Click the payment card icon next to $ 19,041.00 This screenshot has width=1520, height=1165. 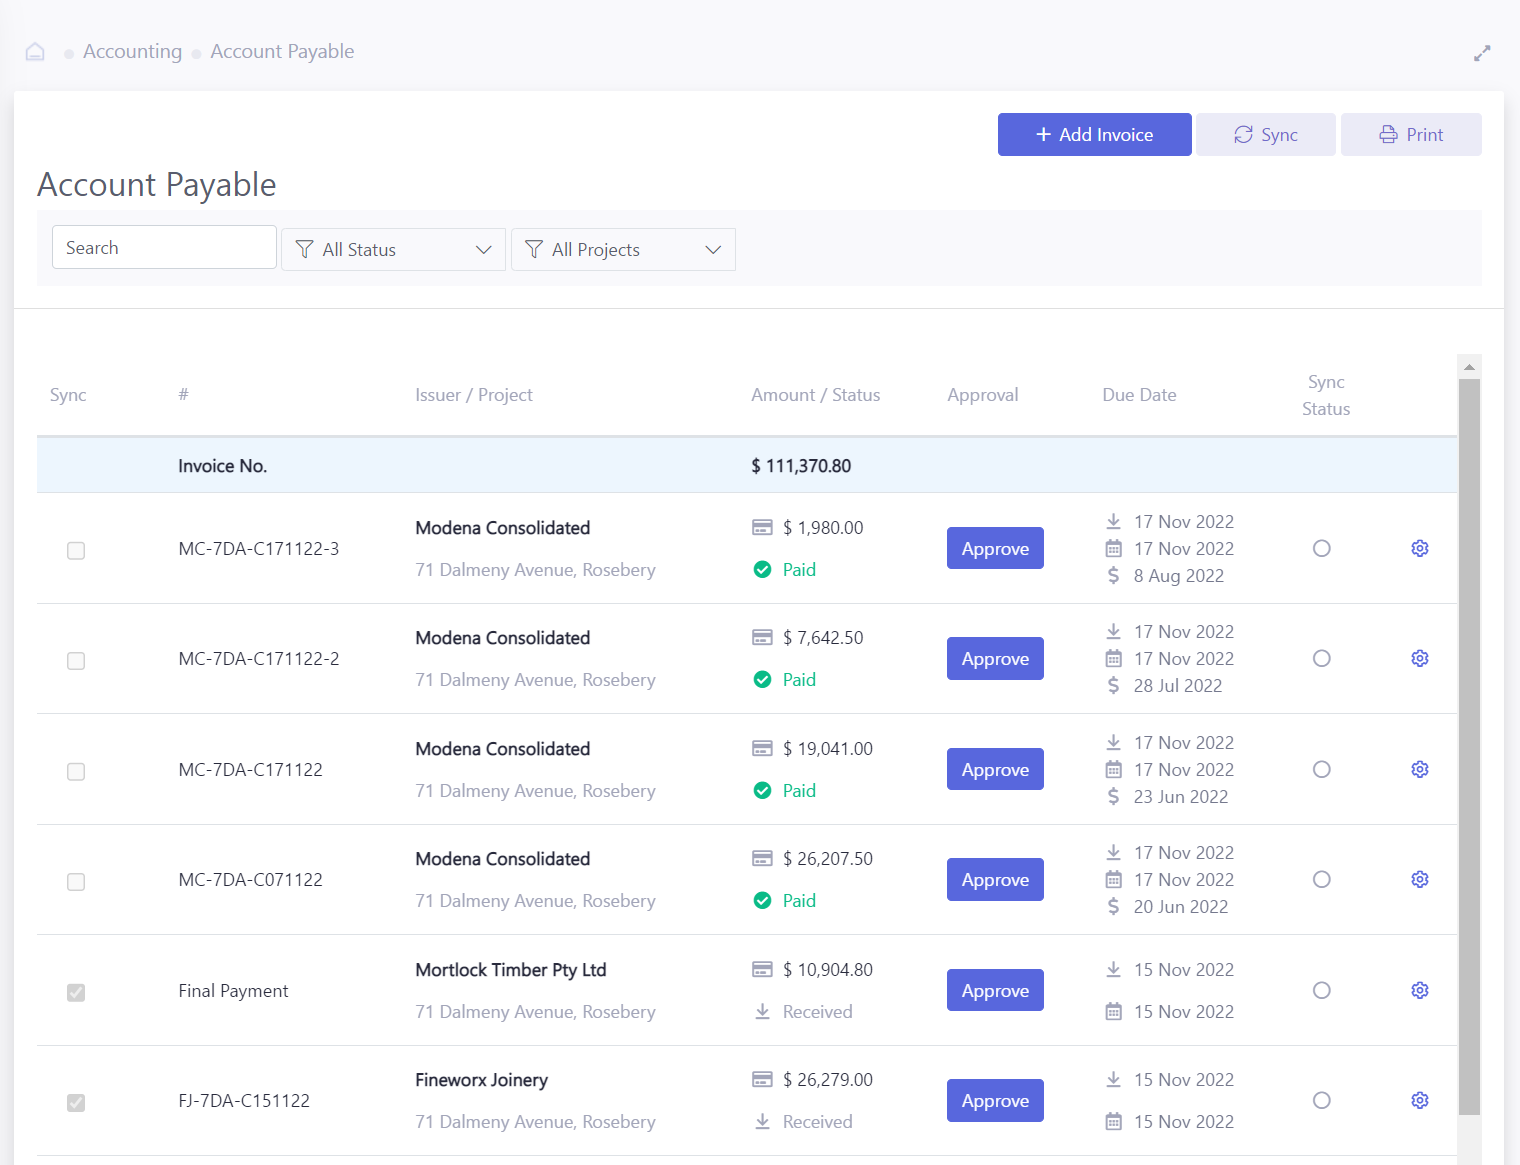pos(763,748)
